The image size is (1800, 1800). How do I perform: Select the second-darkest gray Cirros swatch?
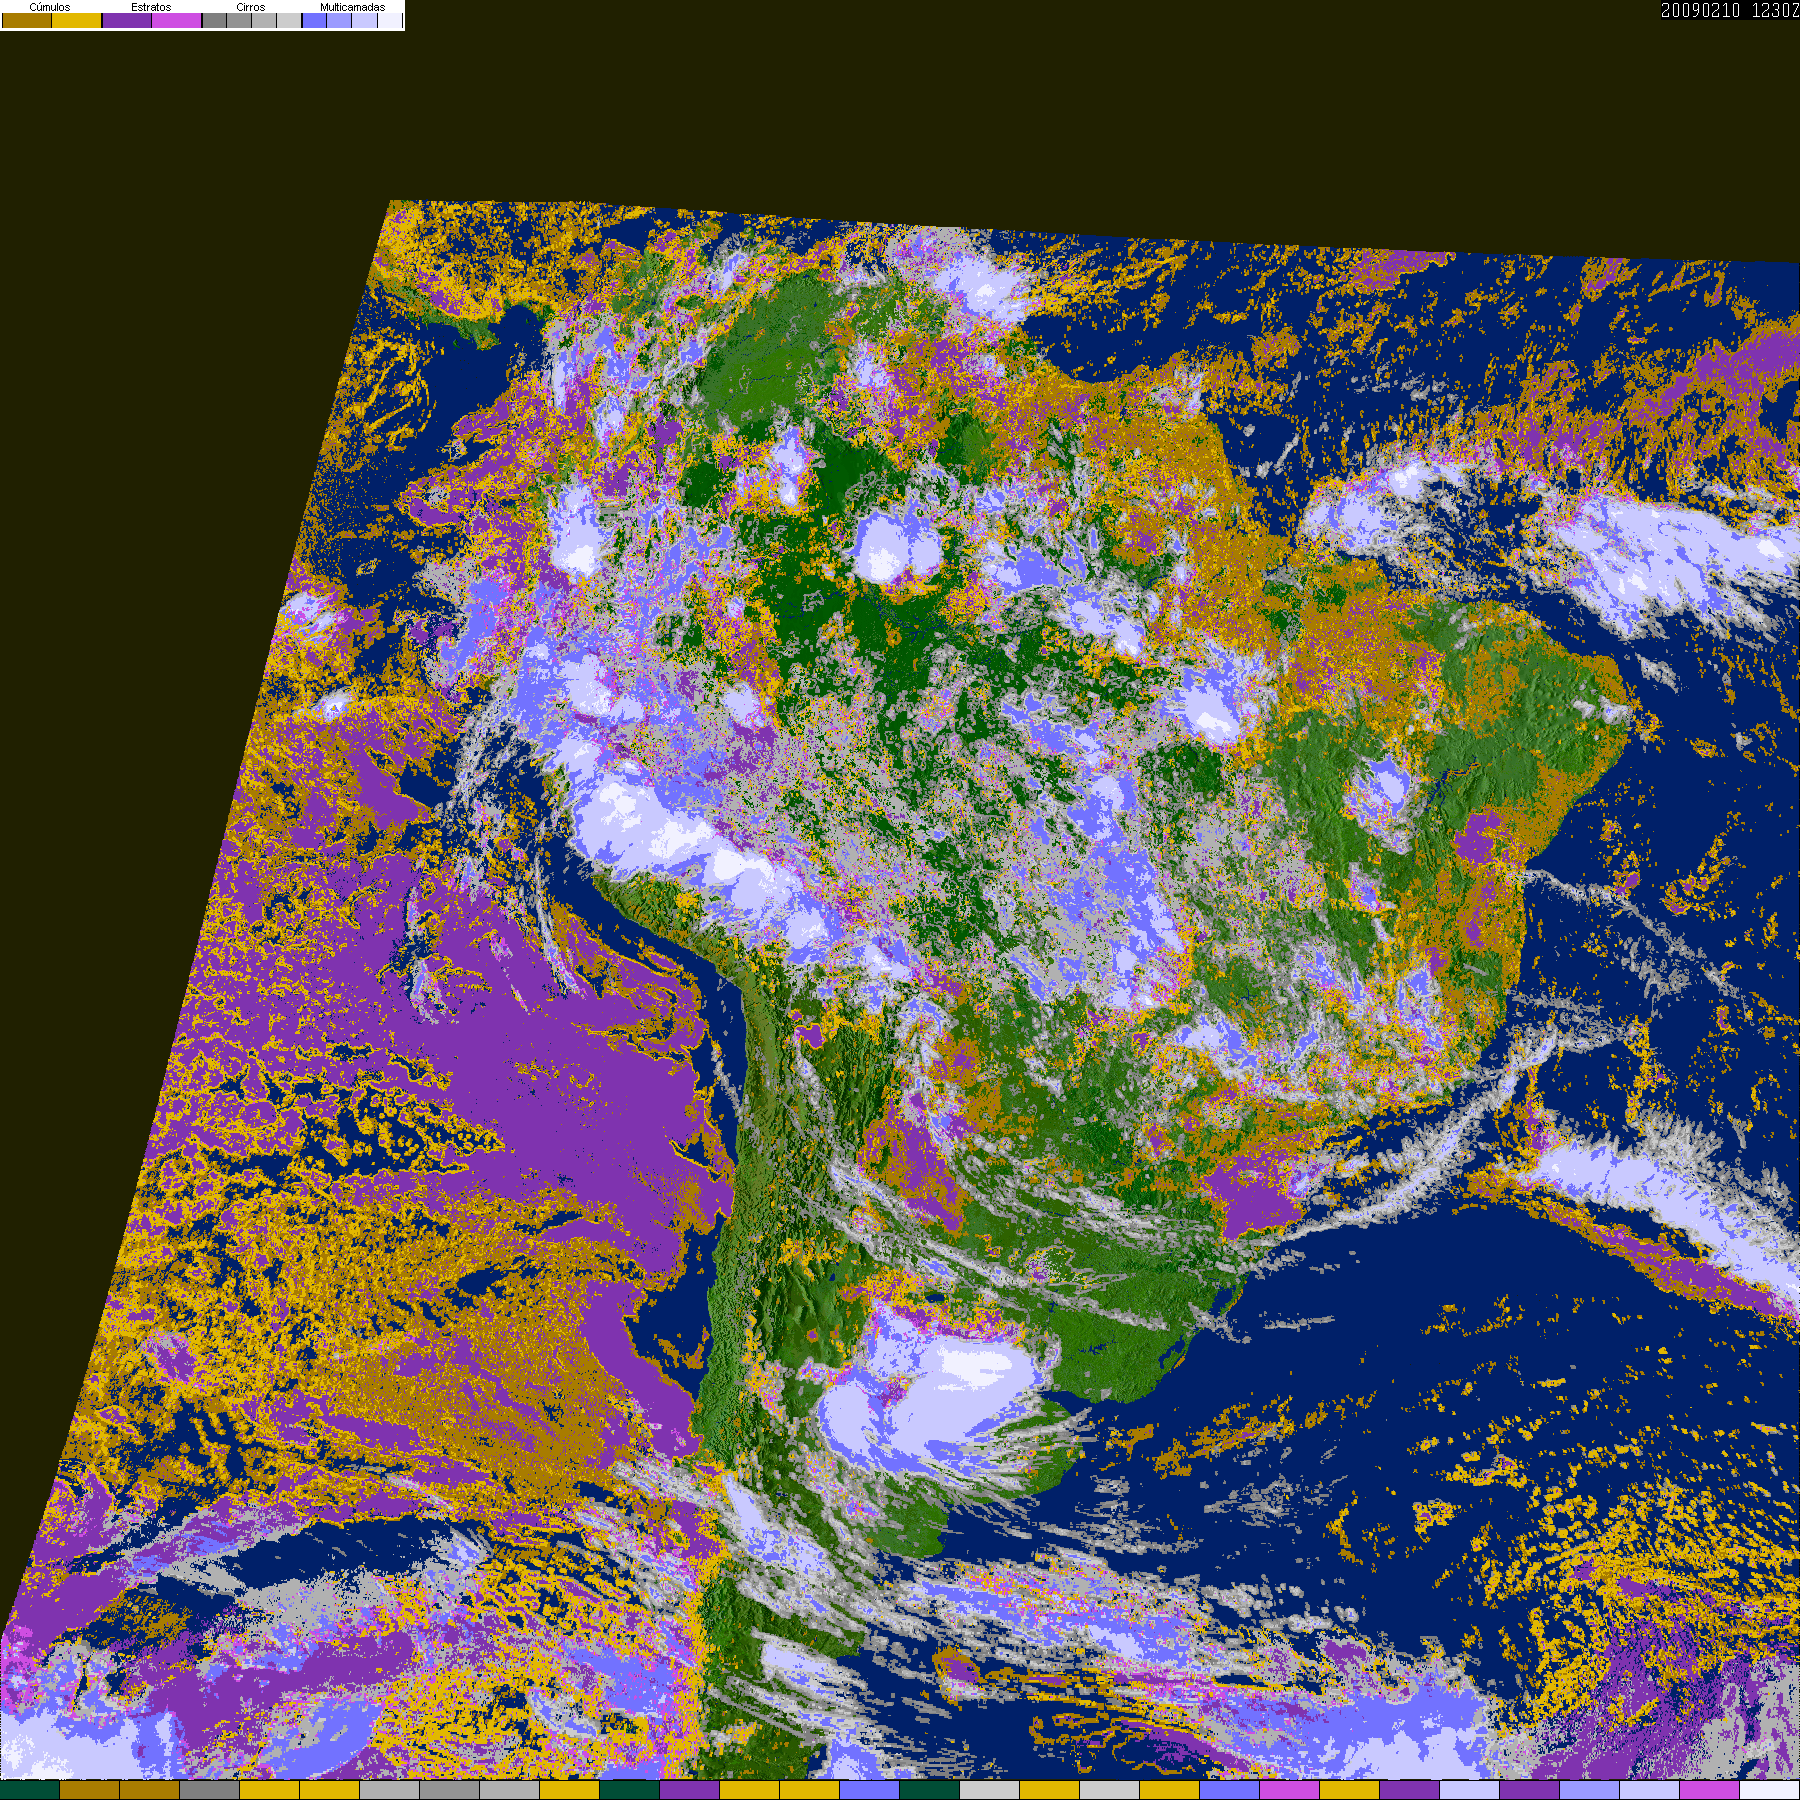[x=239, y=20]
